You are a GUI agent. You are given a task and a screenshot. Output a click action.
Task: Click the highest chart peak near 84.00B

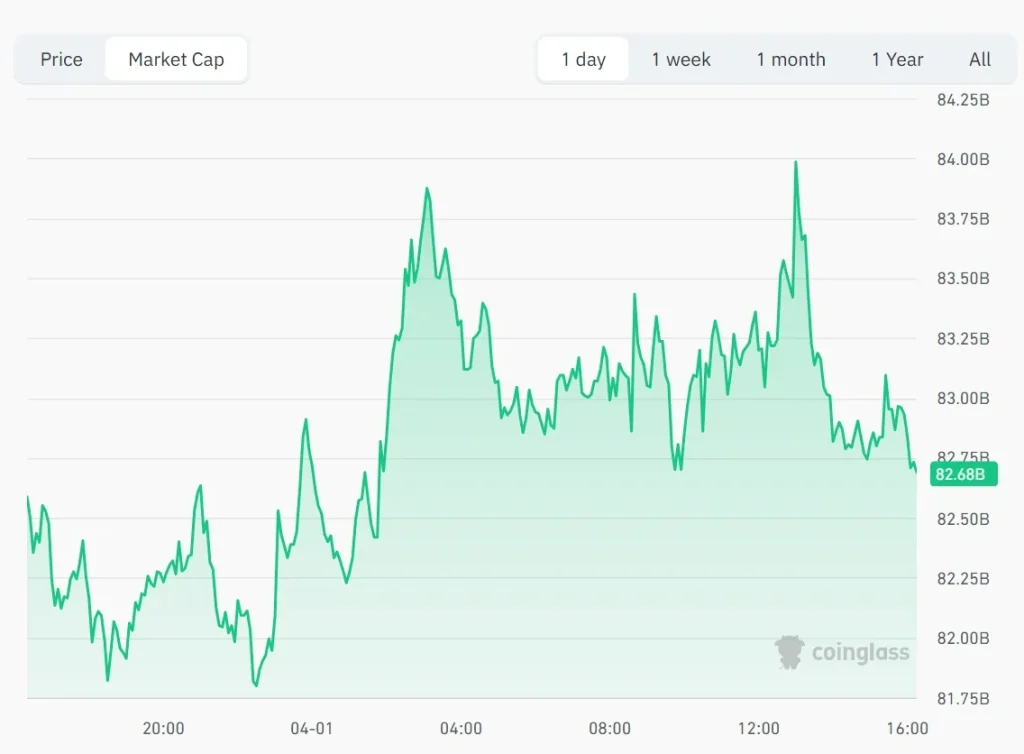click(796, 163)
